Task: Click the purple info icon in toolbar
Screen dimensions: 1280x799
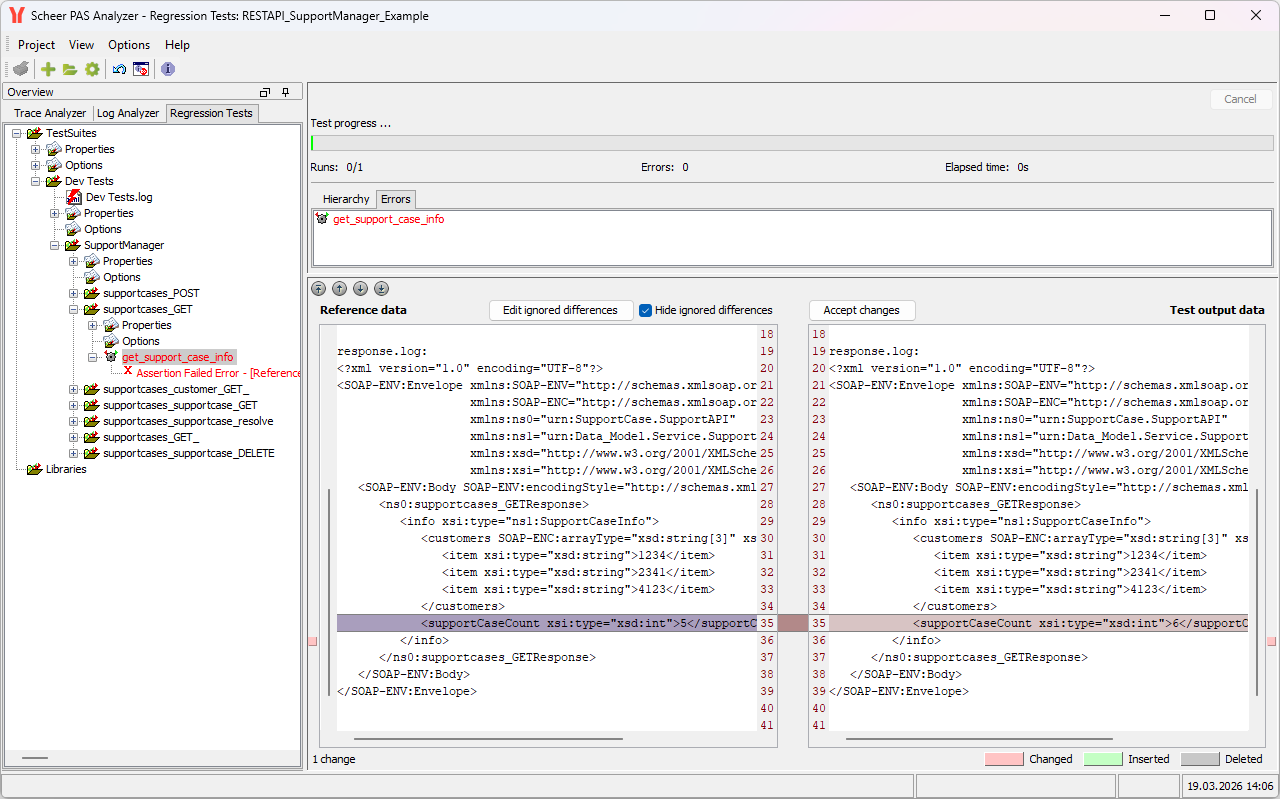Action: (168, 69)
